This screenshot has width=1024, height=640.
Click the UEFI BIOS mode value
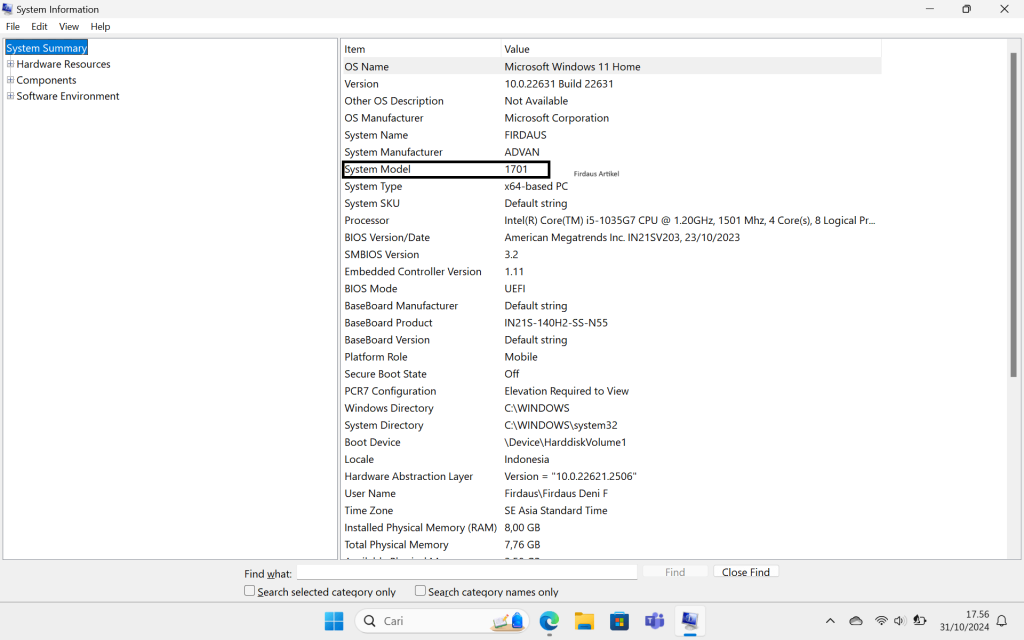(x=515, y=288)
